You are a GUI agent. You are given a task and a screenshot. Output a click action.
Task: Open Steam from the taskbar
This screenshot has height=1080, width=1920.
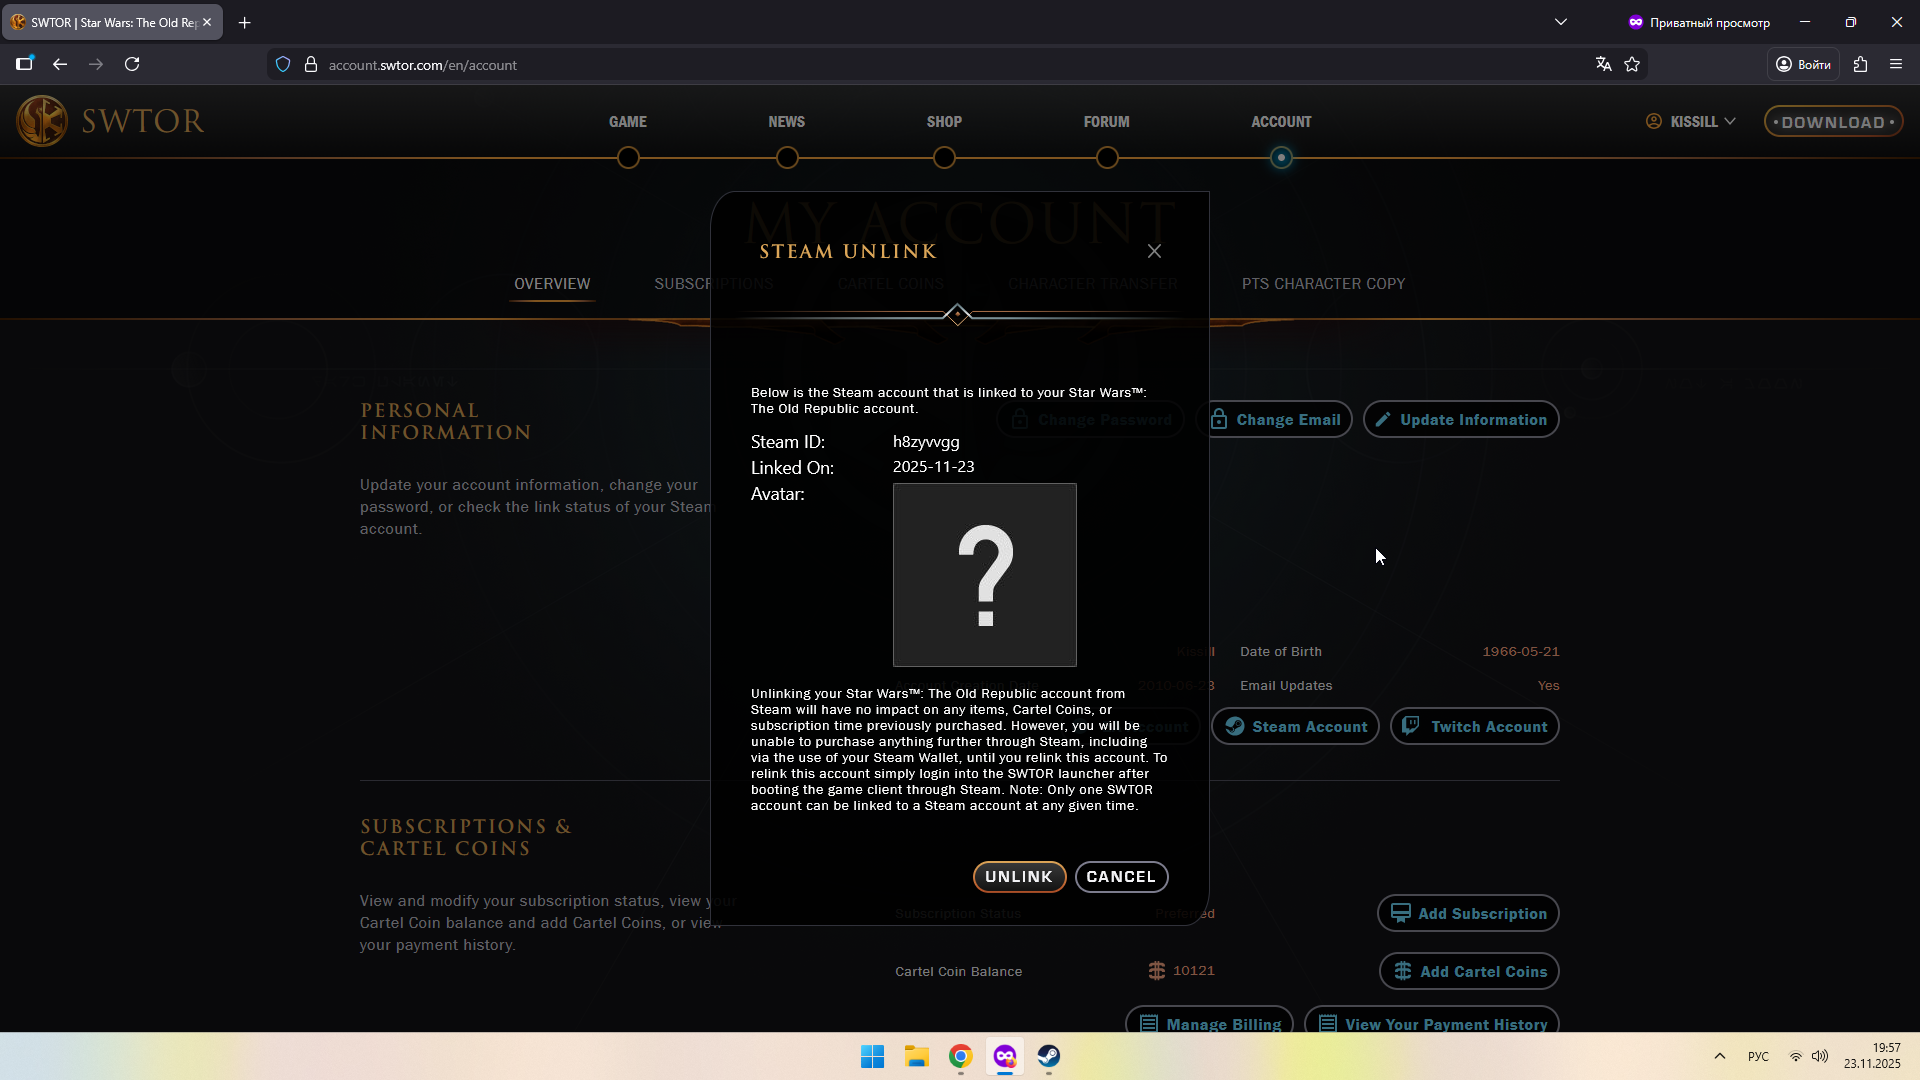click(x=1048, y=1056)
